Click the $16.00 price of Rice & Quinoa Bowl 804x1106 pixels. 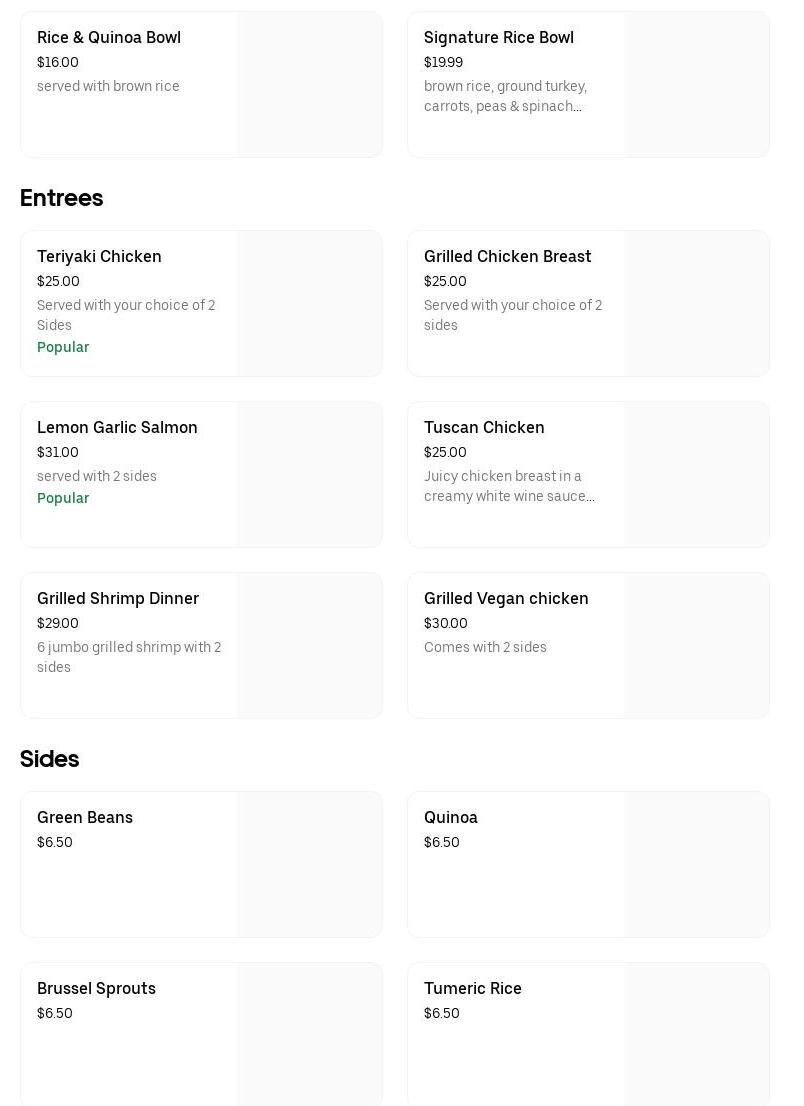pos(58,63)
